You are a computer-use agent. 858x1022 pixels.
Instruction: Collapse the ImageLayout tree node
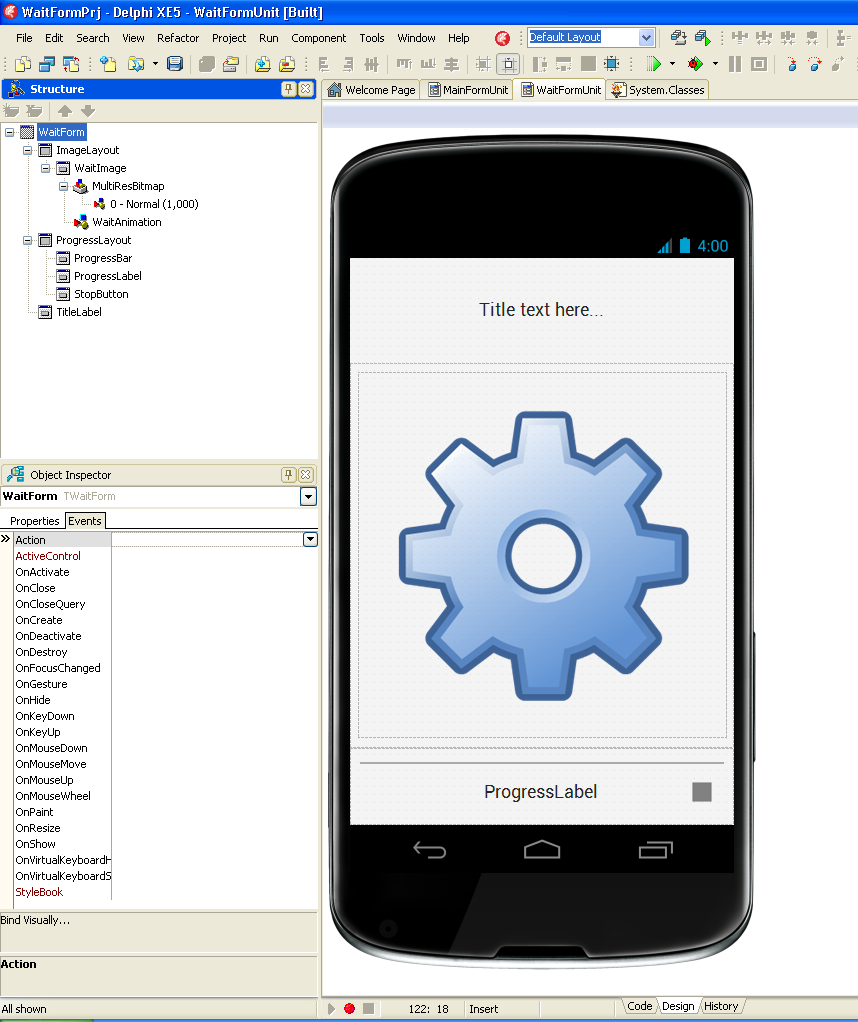click(27, 151)
